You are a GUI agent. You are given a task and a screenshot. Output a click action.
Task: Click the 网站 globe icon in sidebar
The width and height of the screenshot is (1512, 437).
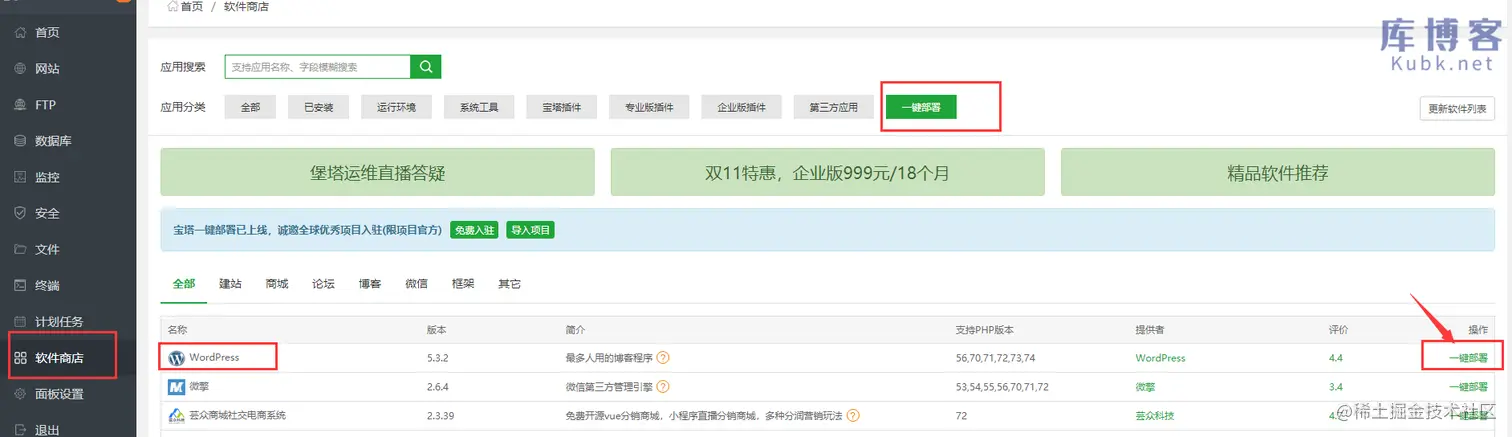pos(20,69)
